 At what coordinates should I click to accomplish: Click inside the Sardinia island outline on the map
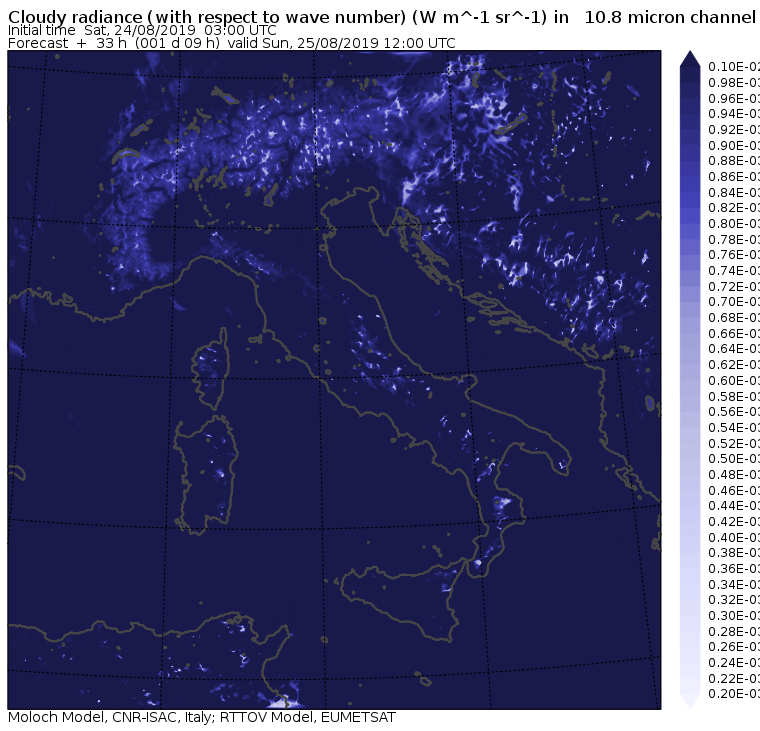click(x=206, y=477)
